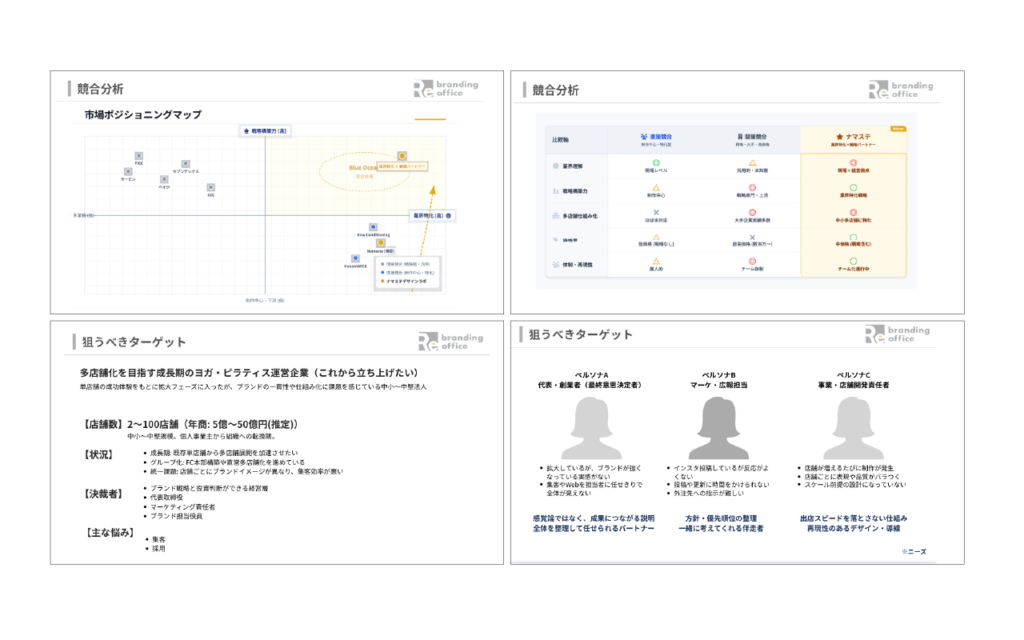
Task: Select the ペルソナB dark silhouette avatar
Action: coord(718,428)
